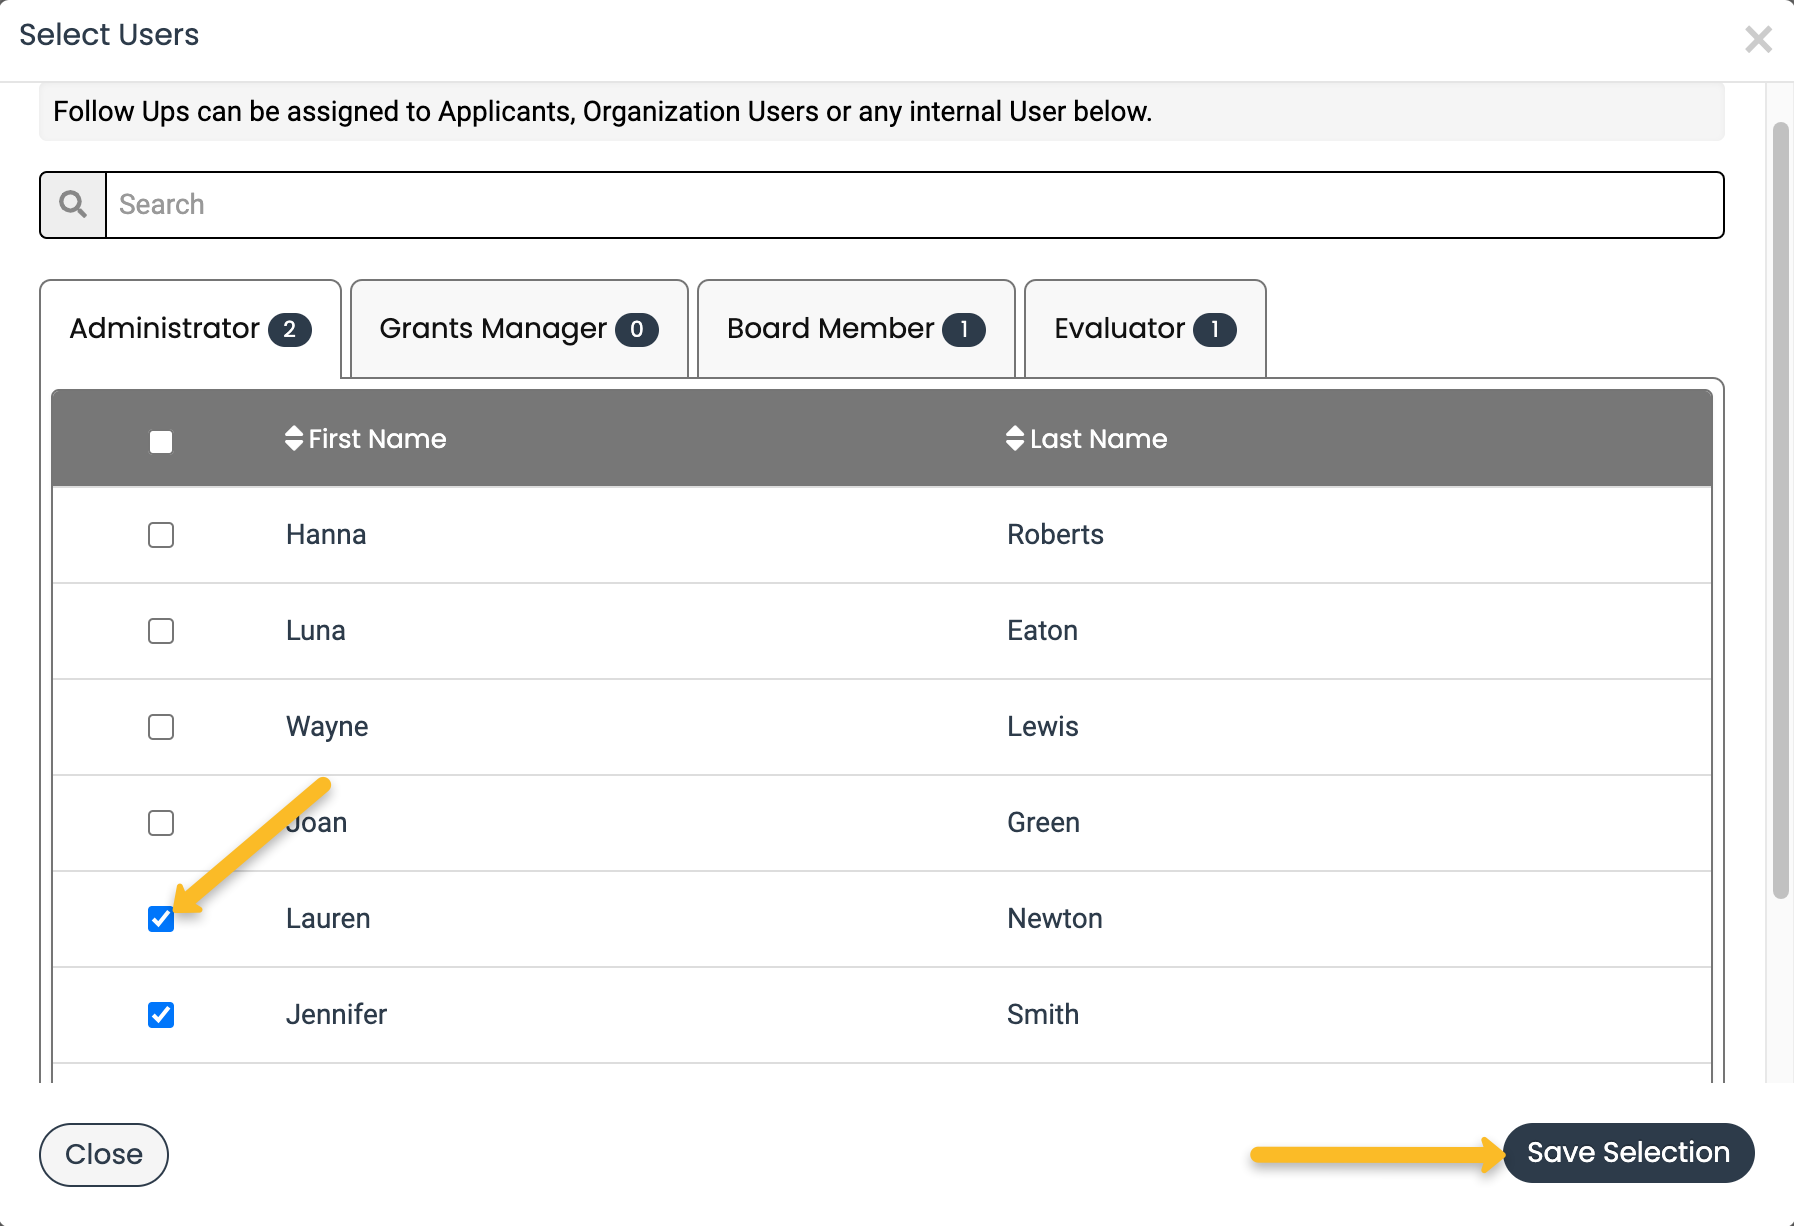Viewport: 1794px width, 1226px height.
Task: Click the Last Name column header
Action: click(1087, 439)
